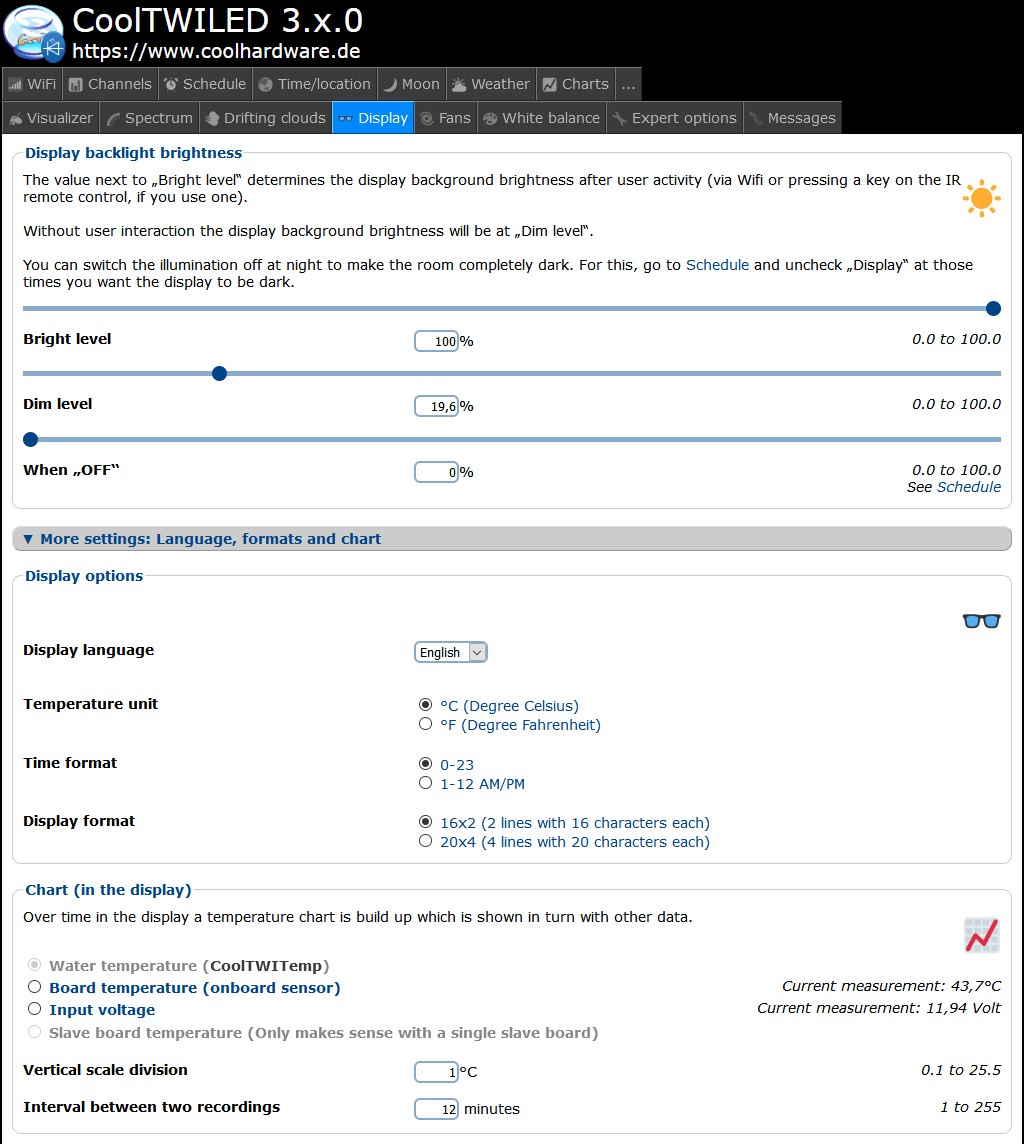
Task: Expand the '...' overflow tab
Action: coord(628,84)
